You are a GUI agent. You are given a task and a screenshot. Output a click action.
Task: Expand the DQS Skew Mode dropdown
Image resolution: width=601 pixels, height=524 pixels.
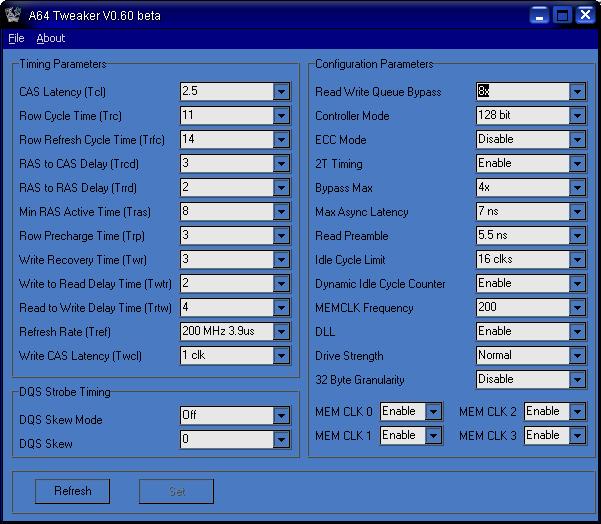281,416
